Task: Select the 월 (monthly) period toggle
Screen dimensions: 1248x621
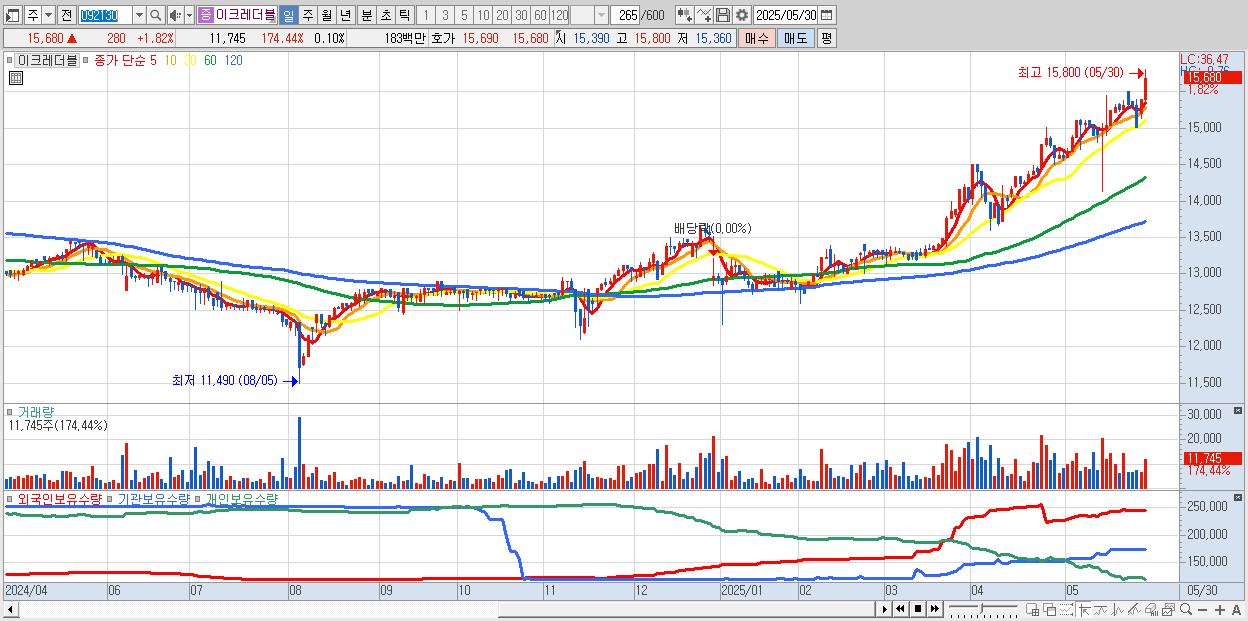Action: [x=326, y=15]
